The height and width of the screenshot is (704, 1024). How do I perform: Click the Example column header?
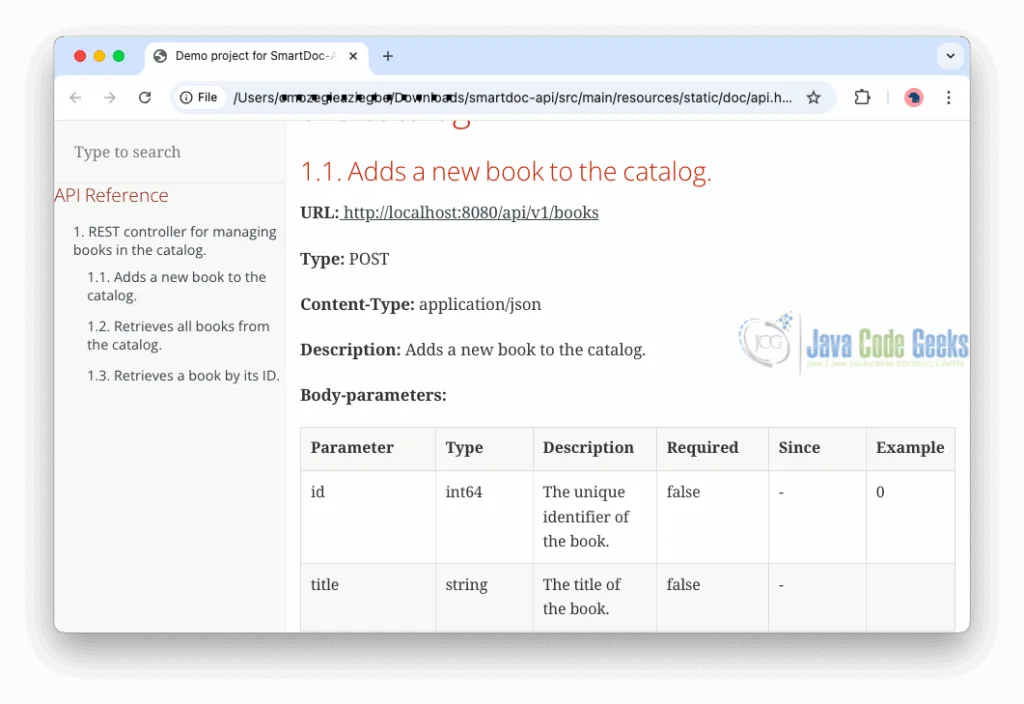coord(910,447)
